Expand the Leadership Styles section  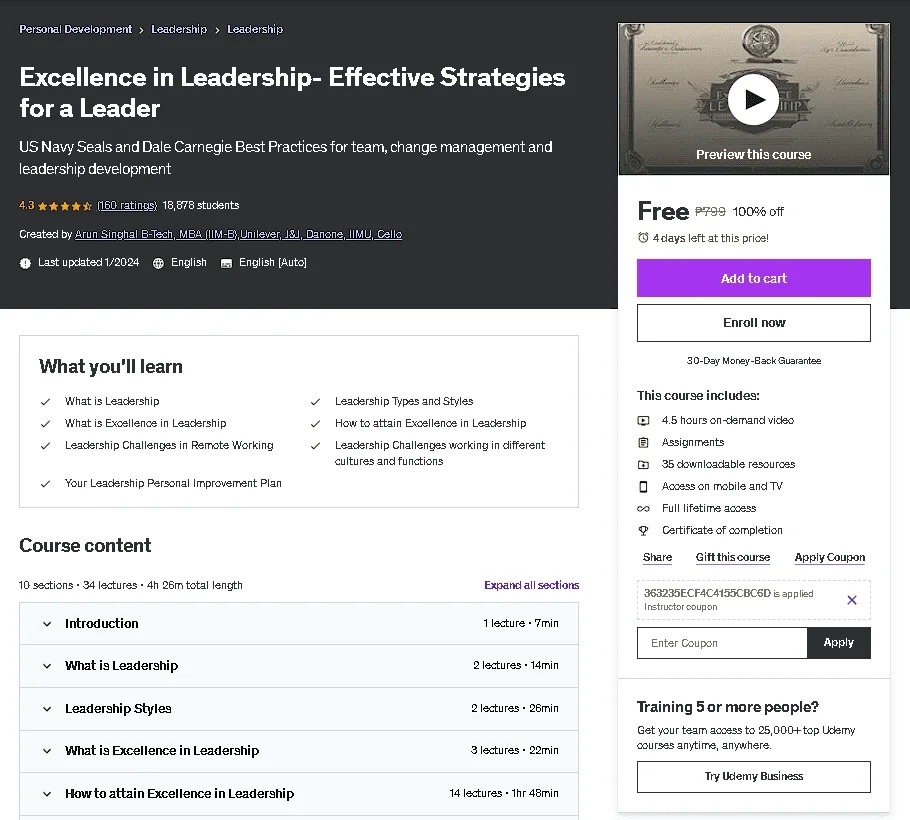[x=299, y=709]
